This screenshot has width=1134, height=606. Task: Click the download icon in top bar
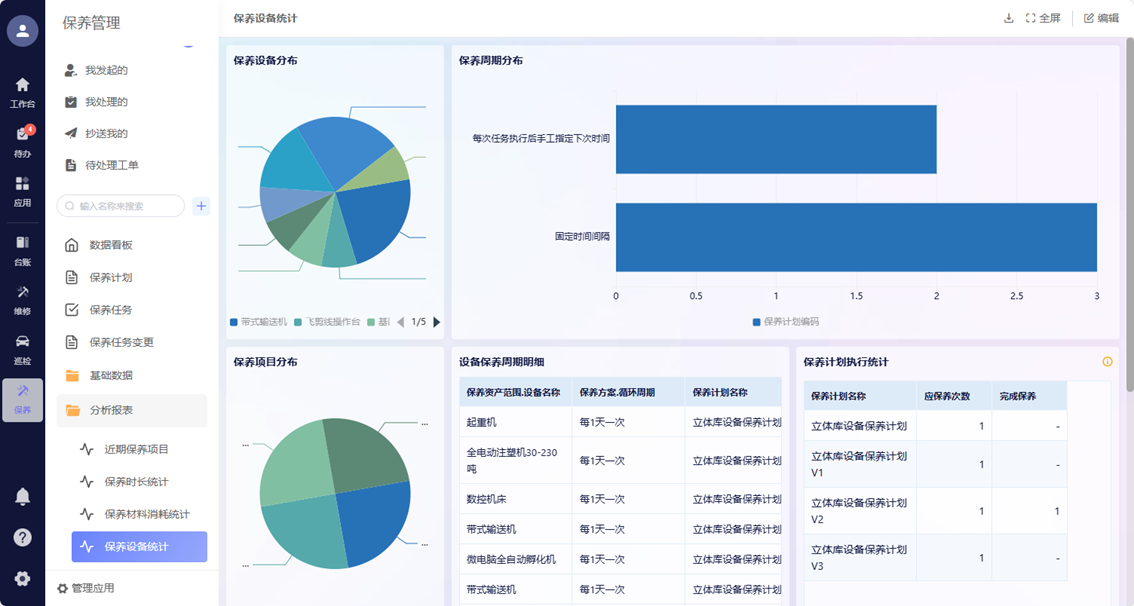click(x=1008, y=18)
